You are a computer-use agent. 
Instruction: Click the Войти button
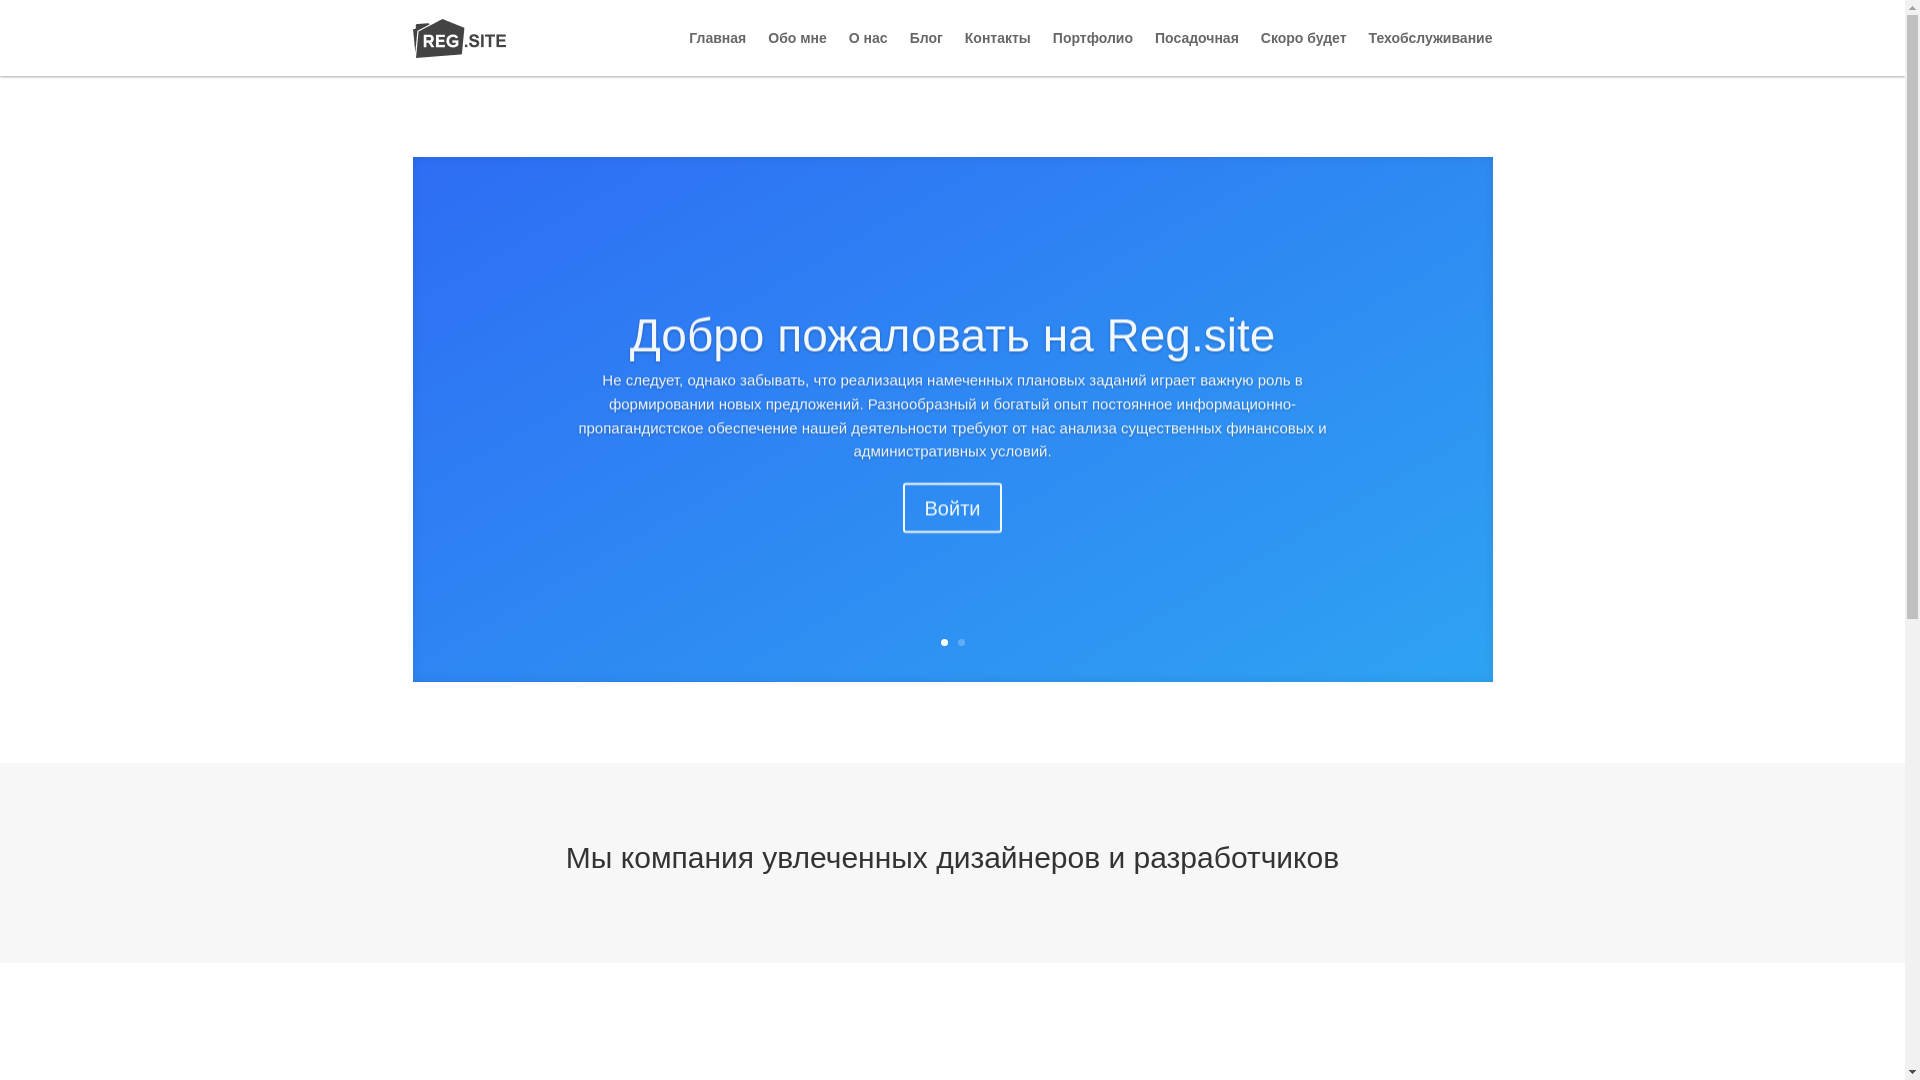click(952, 508)
